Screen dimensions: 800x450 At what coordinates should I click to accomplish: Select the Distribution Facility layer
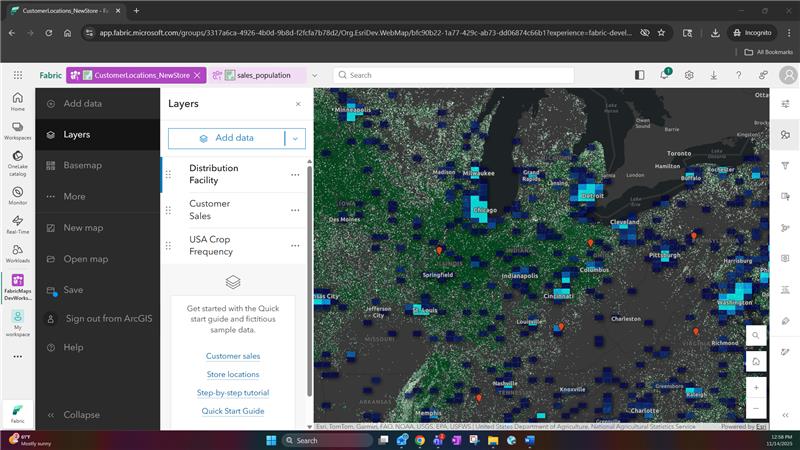tap(234, 174)
